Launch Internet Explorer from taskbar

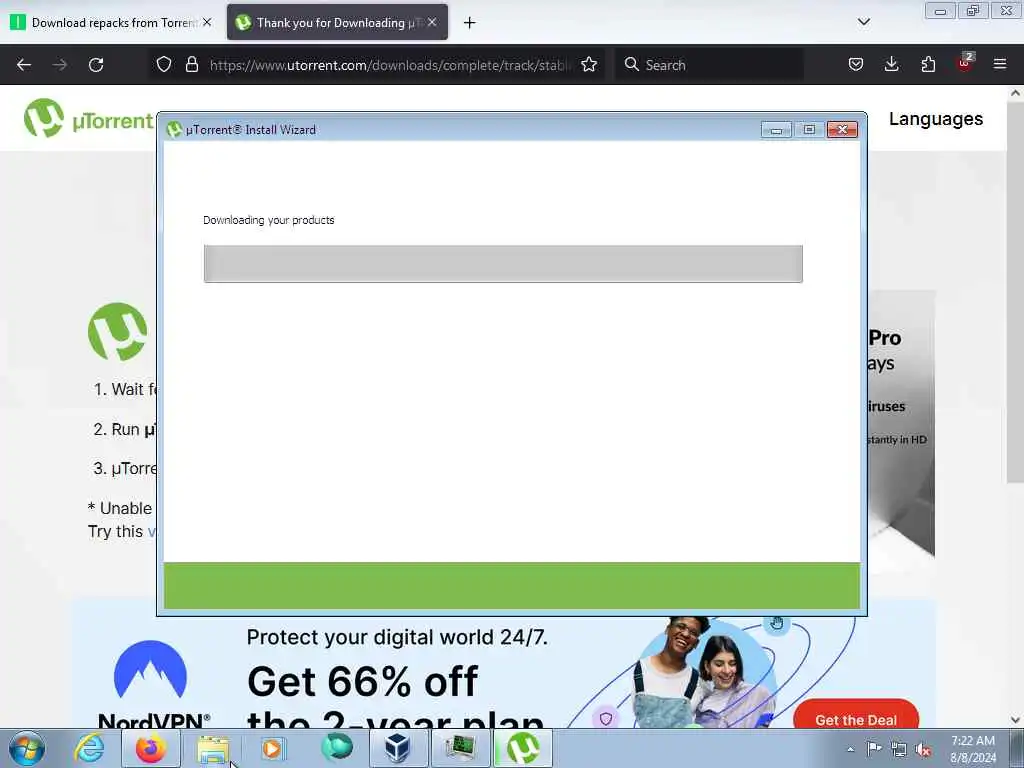[89, 748]
